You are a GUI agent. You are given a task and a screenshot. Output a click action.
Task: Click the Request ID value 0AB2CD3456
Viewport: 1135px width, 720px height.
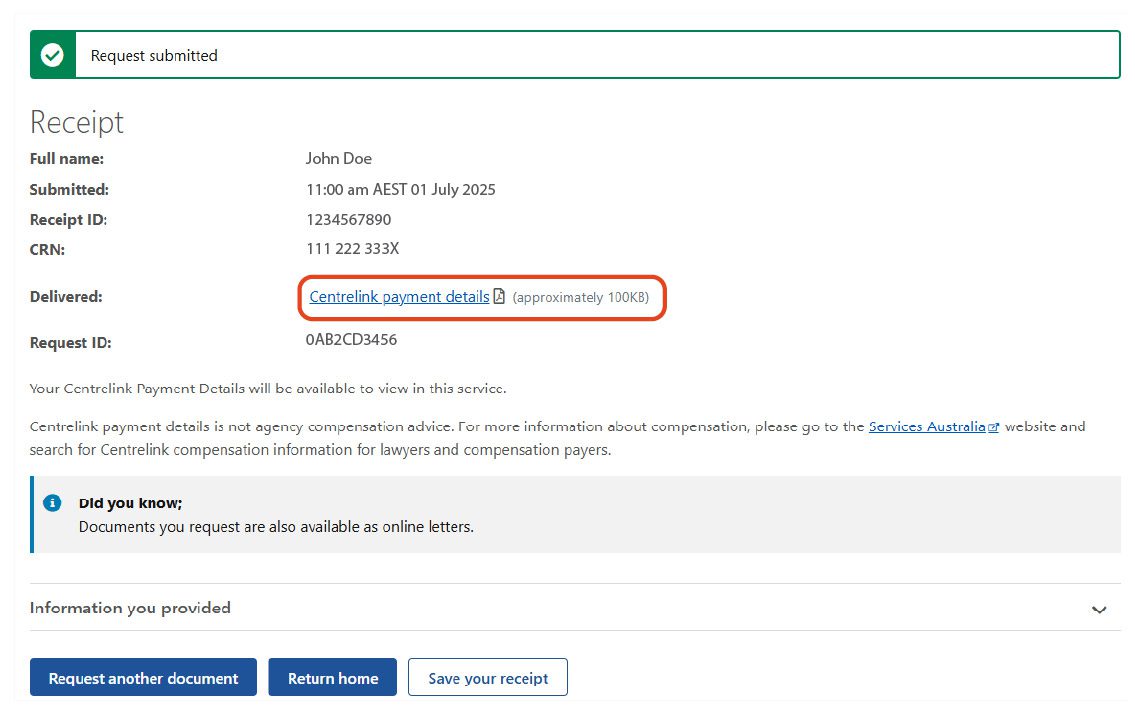tap(351, 340)
